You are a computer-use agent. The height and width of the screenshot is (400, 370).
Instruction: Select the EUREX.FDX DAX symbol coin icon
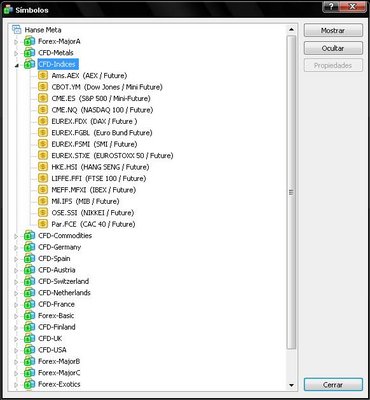tap(43, 121)
